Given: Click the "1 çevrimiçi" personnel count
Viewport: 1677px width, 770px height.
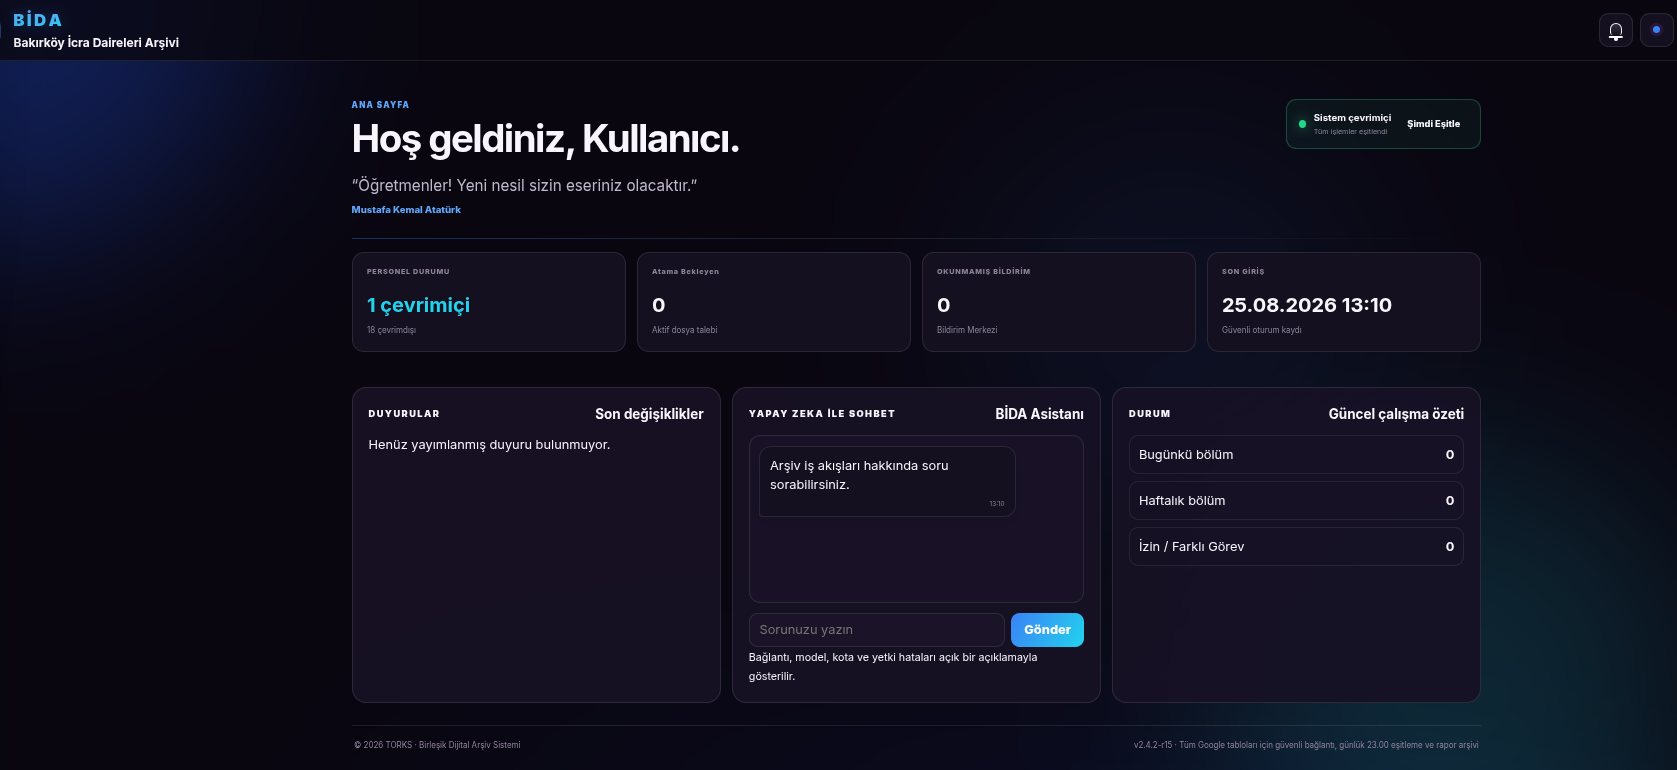Looking at the screenshot, I should [418, 305].
